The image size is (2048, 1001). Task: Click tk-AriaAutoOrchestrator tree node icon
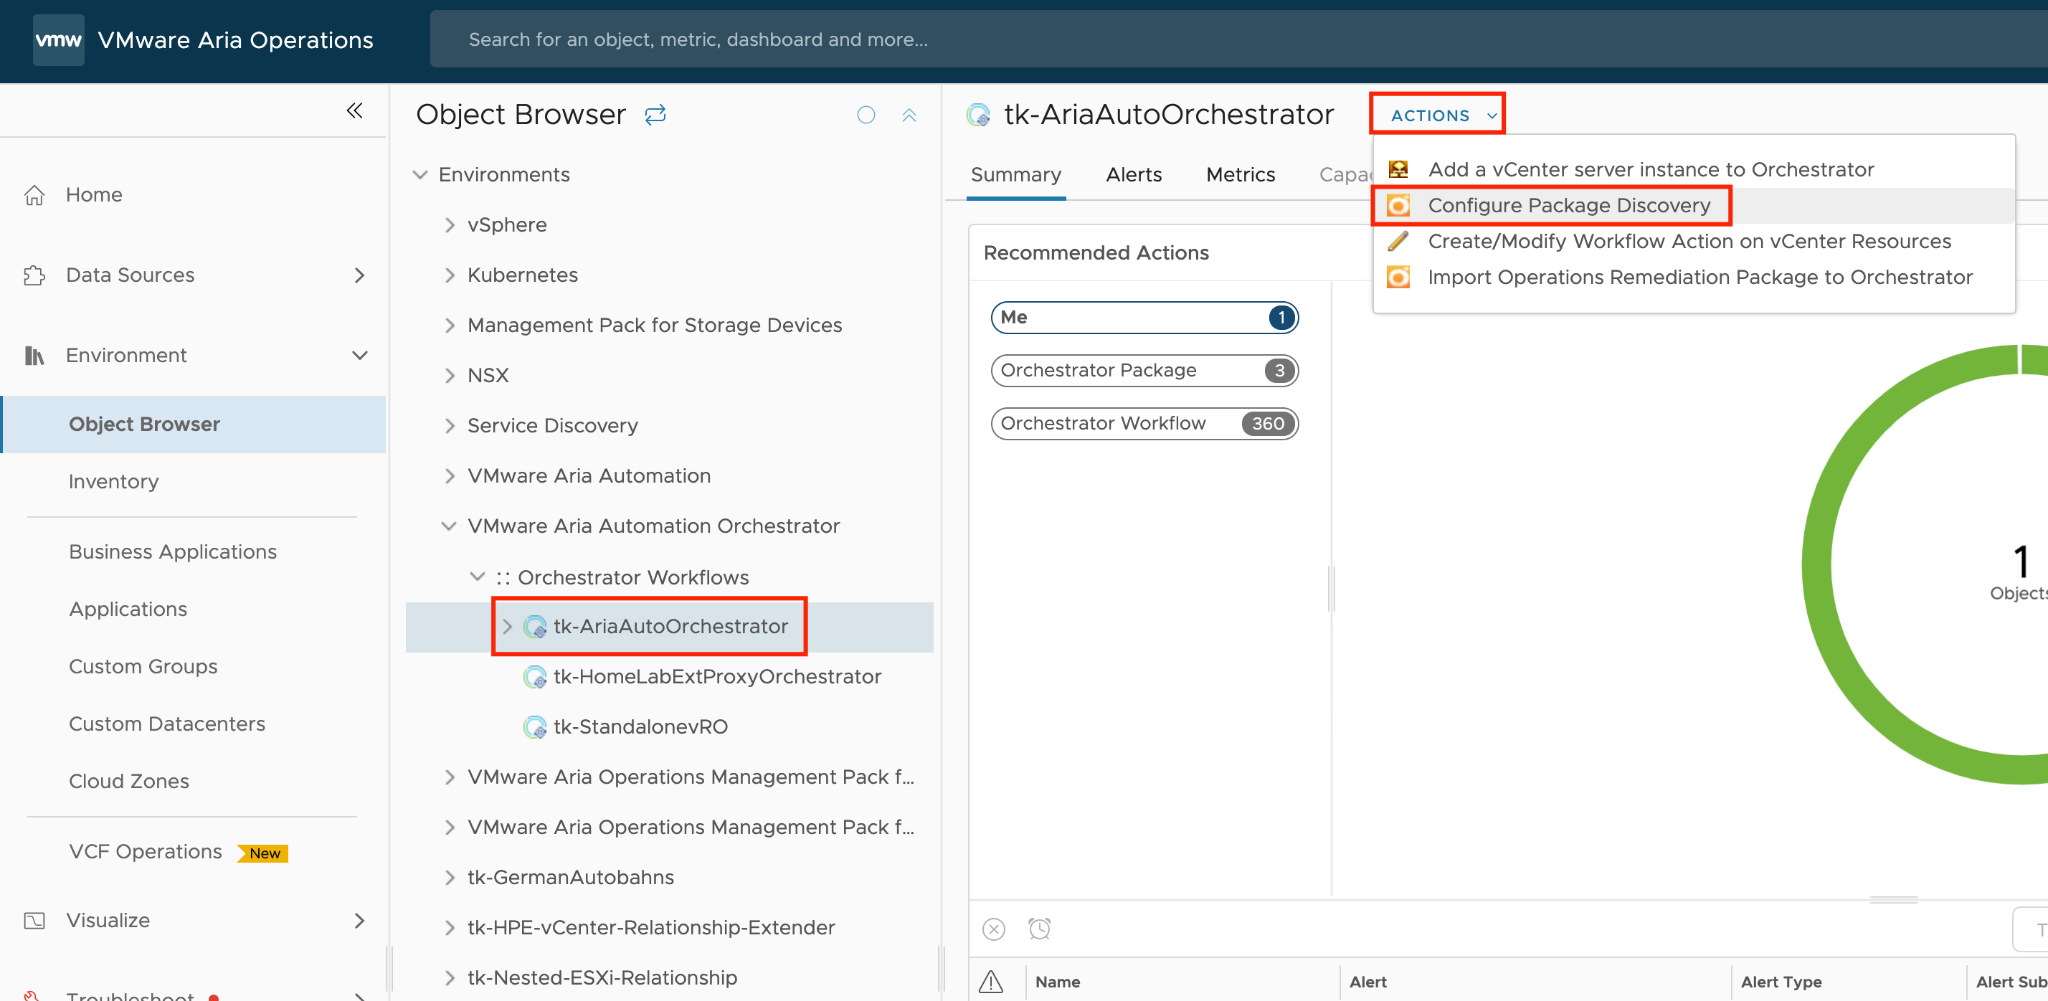click(535, 627)
